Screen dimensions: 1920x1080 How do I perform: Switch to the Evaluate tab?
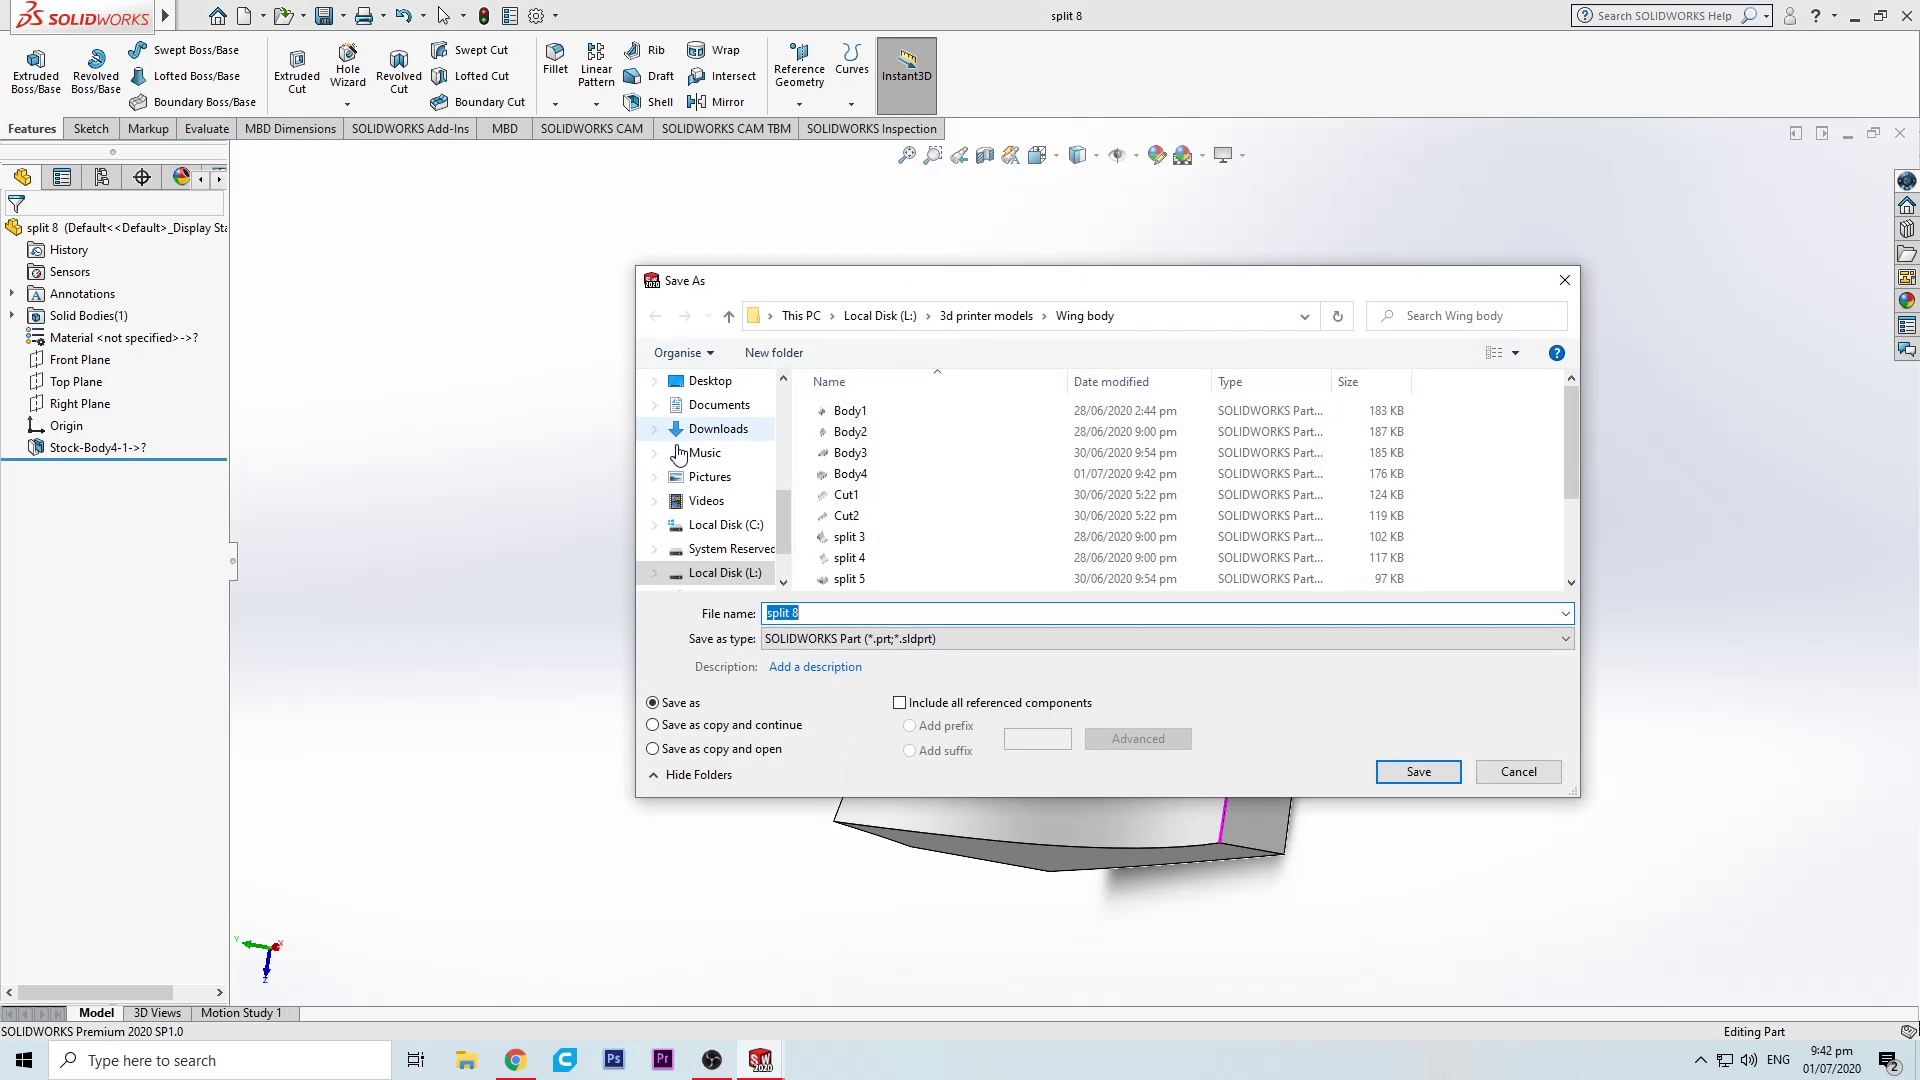207,129
